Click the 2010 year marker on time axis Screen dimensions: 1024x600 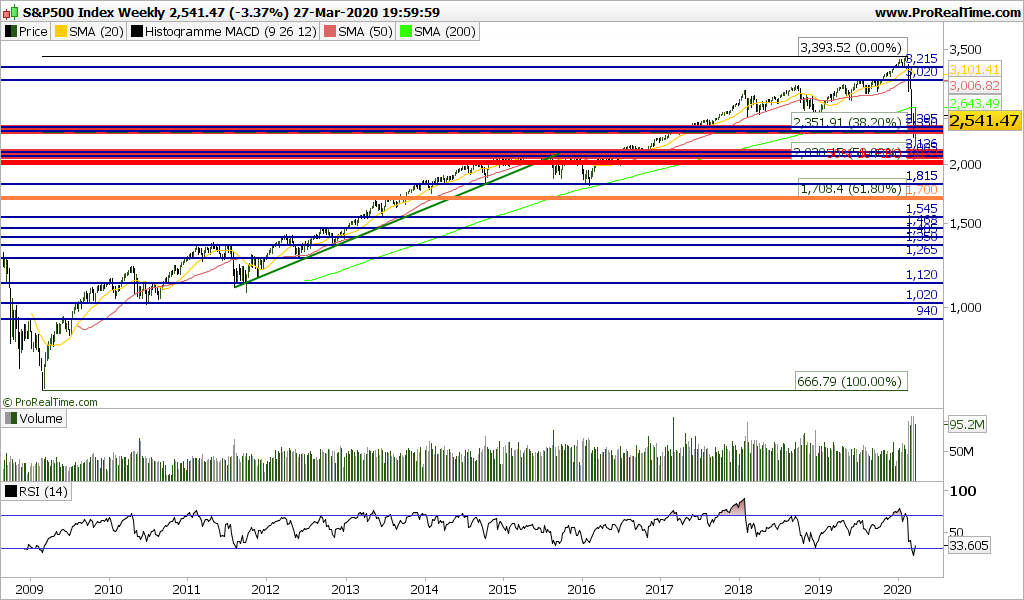108,590
